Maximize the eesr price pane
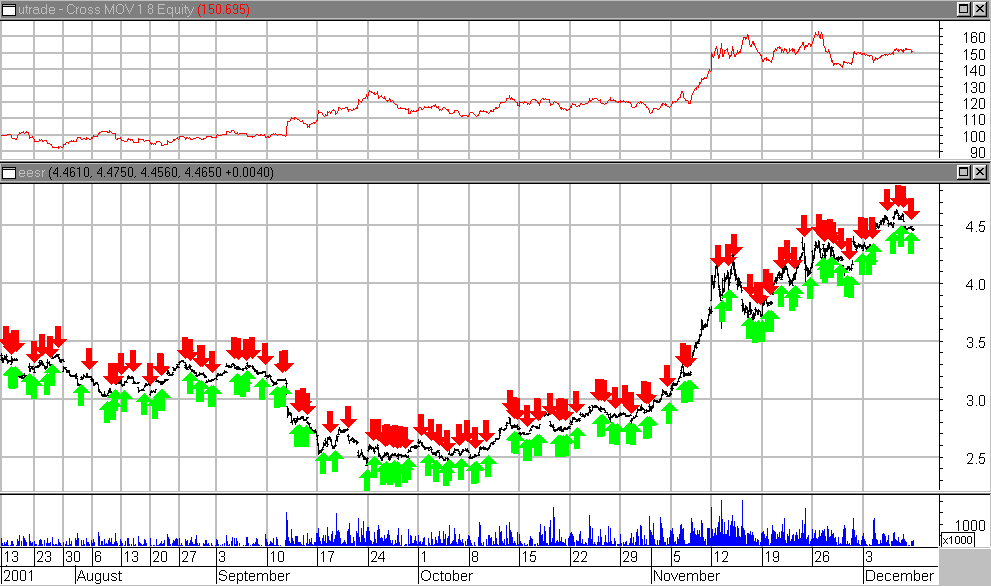The image size is (991, 586). [x=963, y=172]
